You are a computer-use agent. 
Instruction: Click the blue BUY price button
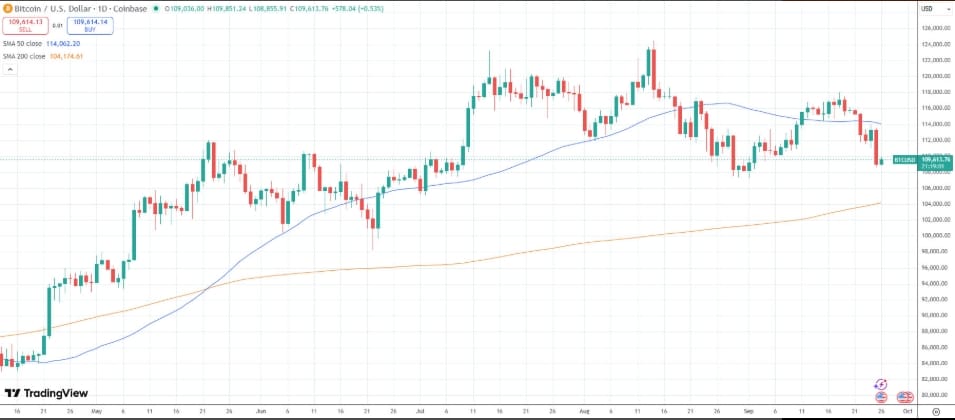tap(90, 26)
